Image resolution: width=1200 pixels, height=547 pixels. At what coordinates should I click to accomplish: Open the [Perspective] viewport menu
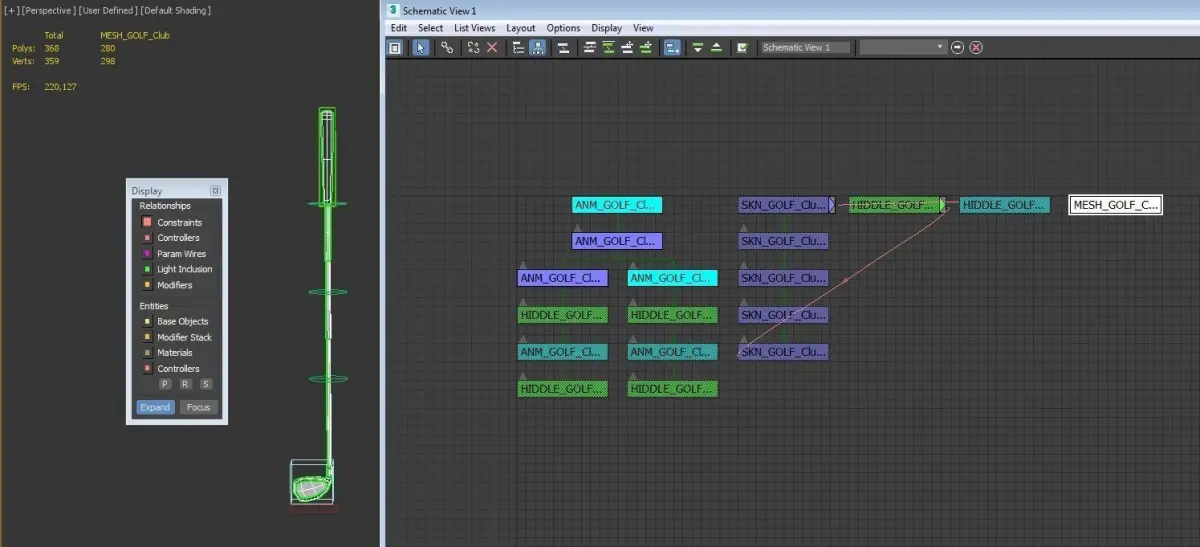(x=48, y=10)
